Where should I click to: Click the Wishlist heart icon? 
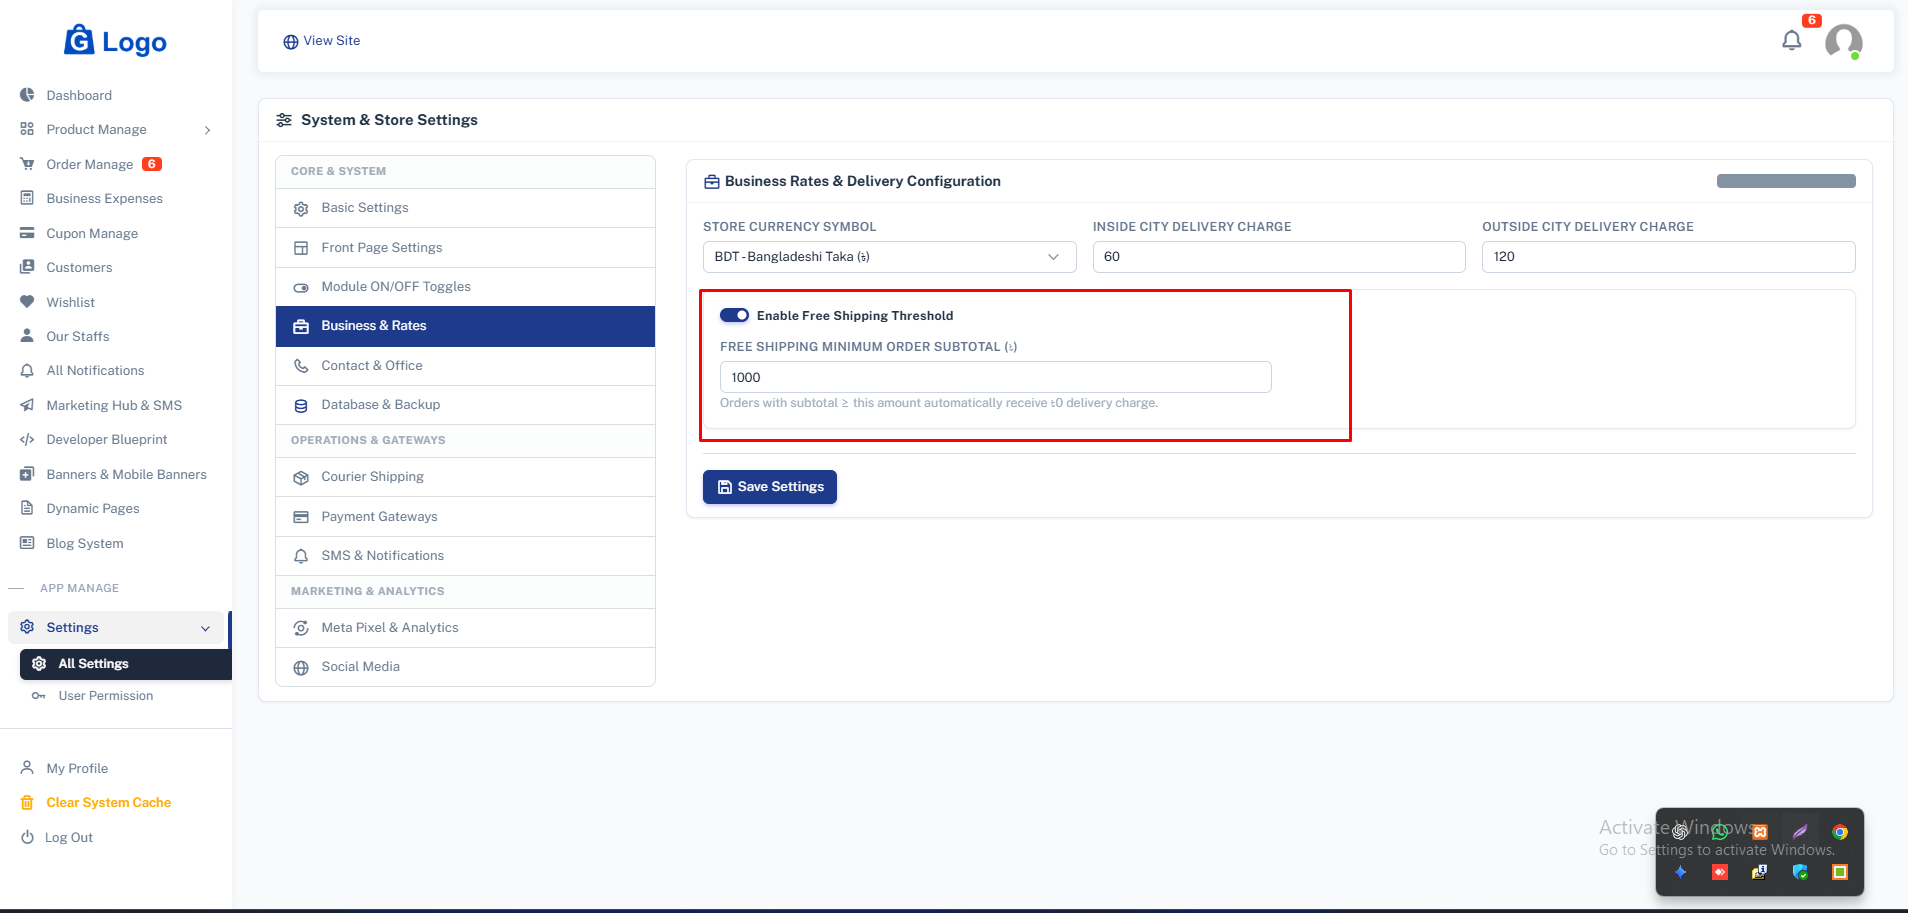point(27,302)
